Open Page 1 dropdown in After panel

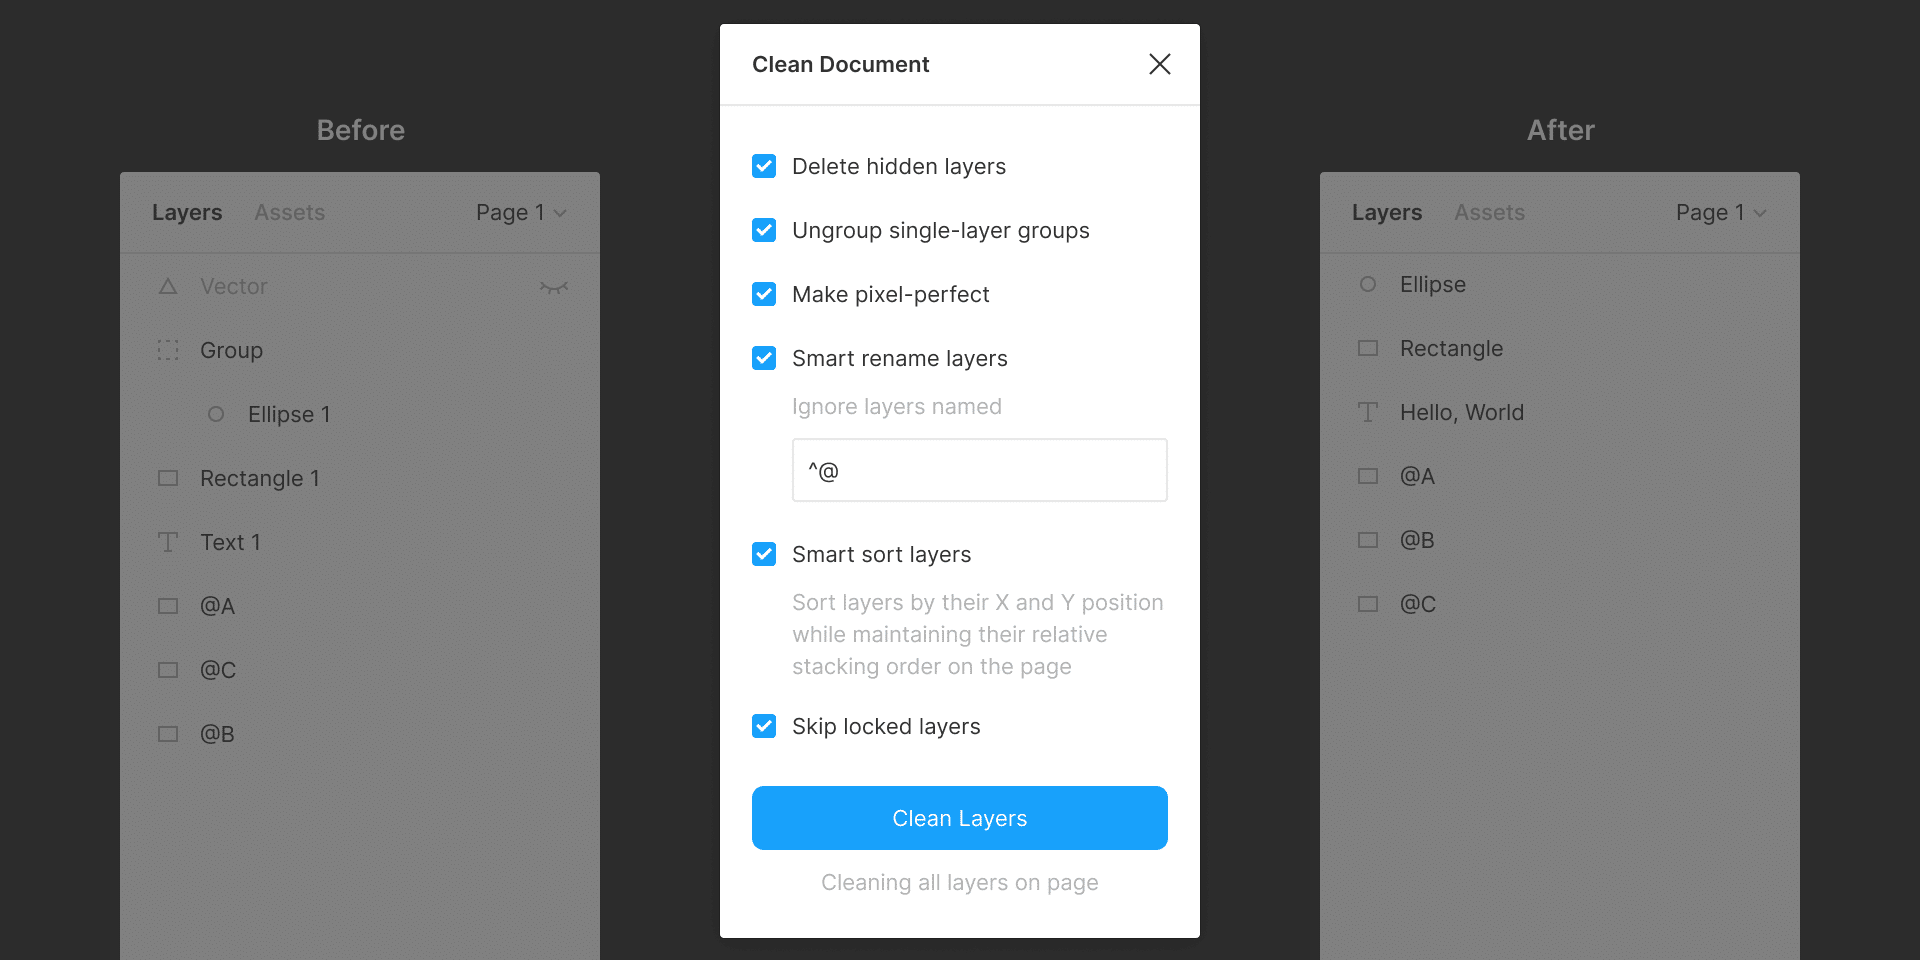pyautogui.click(x=1721, y=212)
